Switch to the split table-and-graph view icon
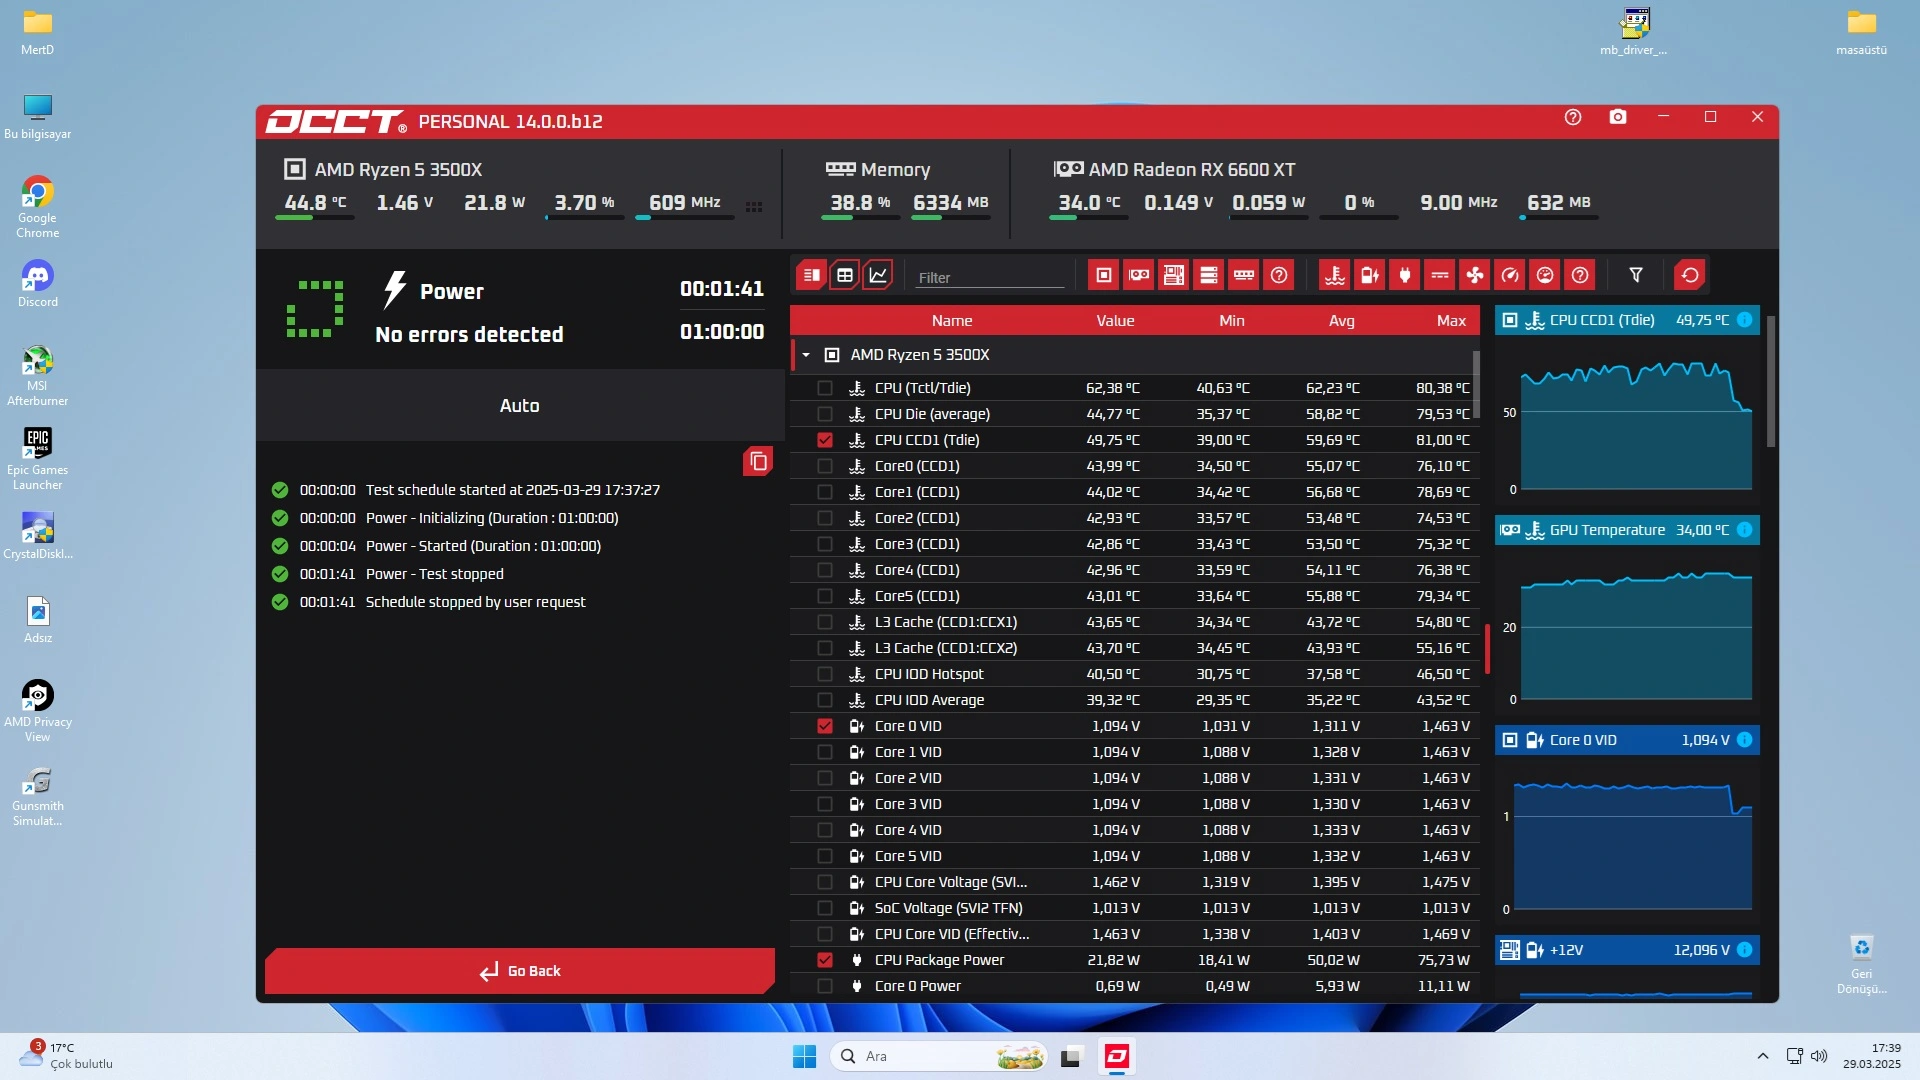 point(812,275)
